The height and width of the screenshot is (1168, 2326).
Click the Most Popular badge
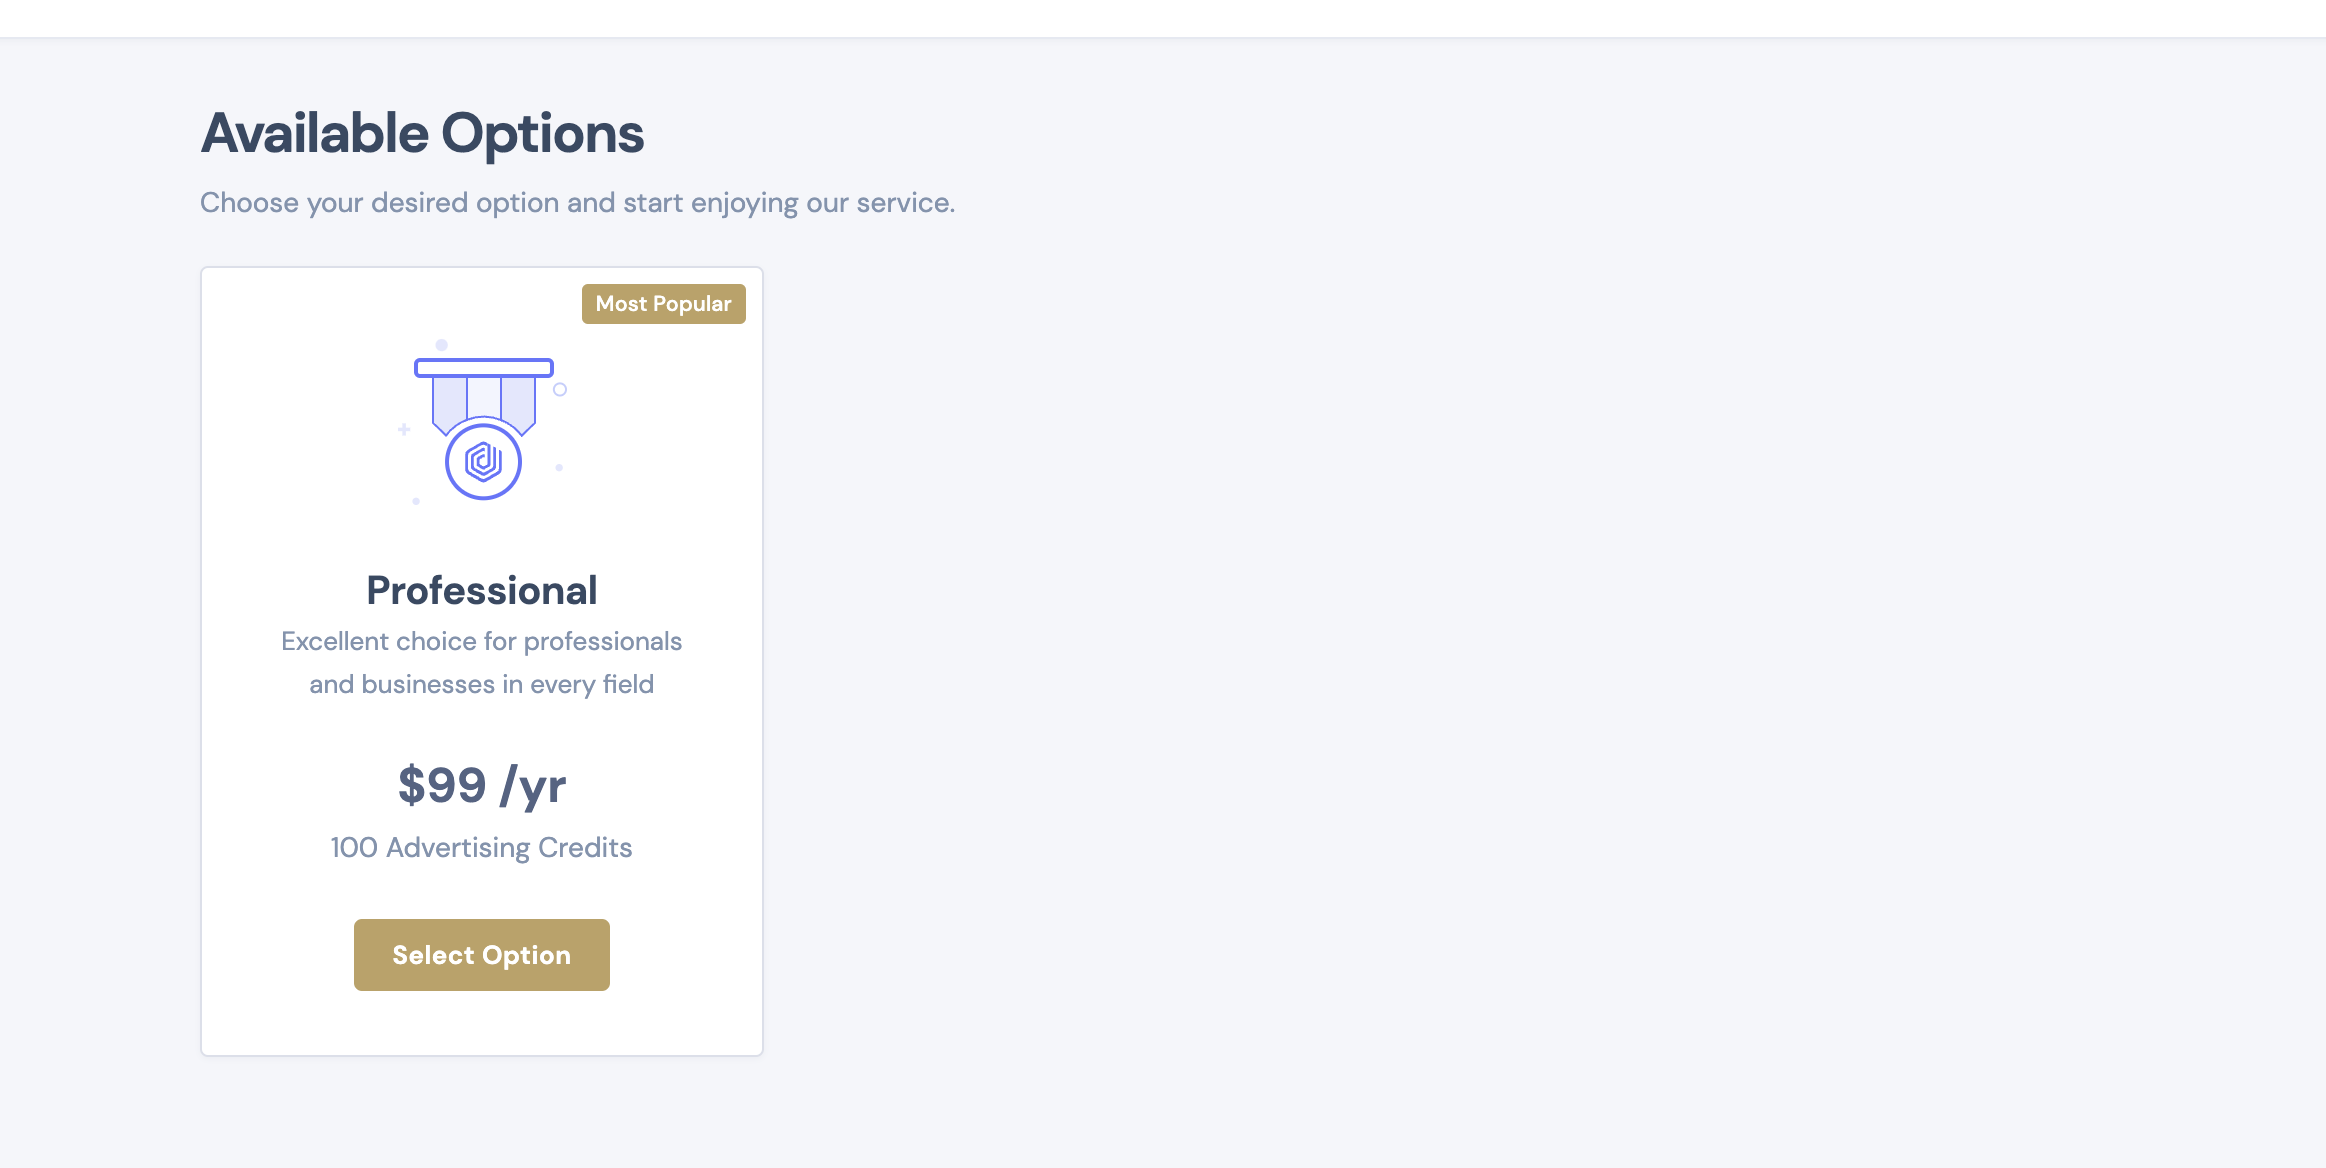coord(664,304)
